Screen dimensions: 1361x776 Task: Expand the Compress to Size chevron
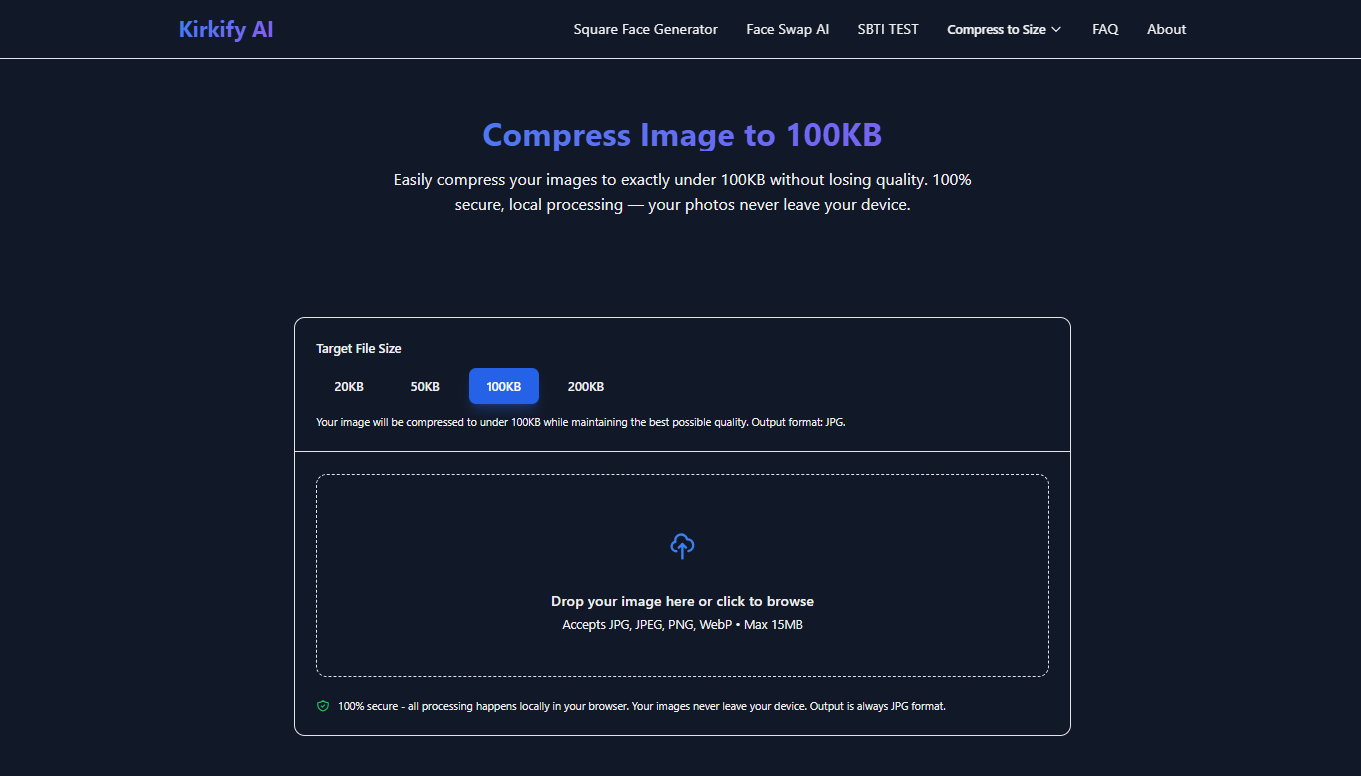(x=1056, y=30)
